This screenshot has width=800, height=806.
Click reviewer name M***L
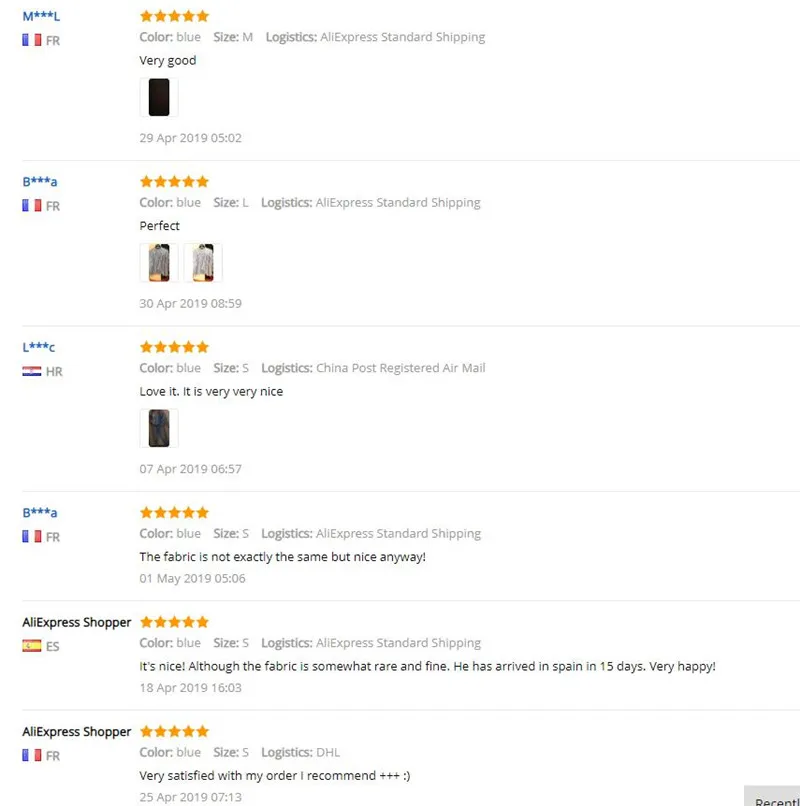pyautogui.click(x=41, y=16)
